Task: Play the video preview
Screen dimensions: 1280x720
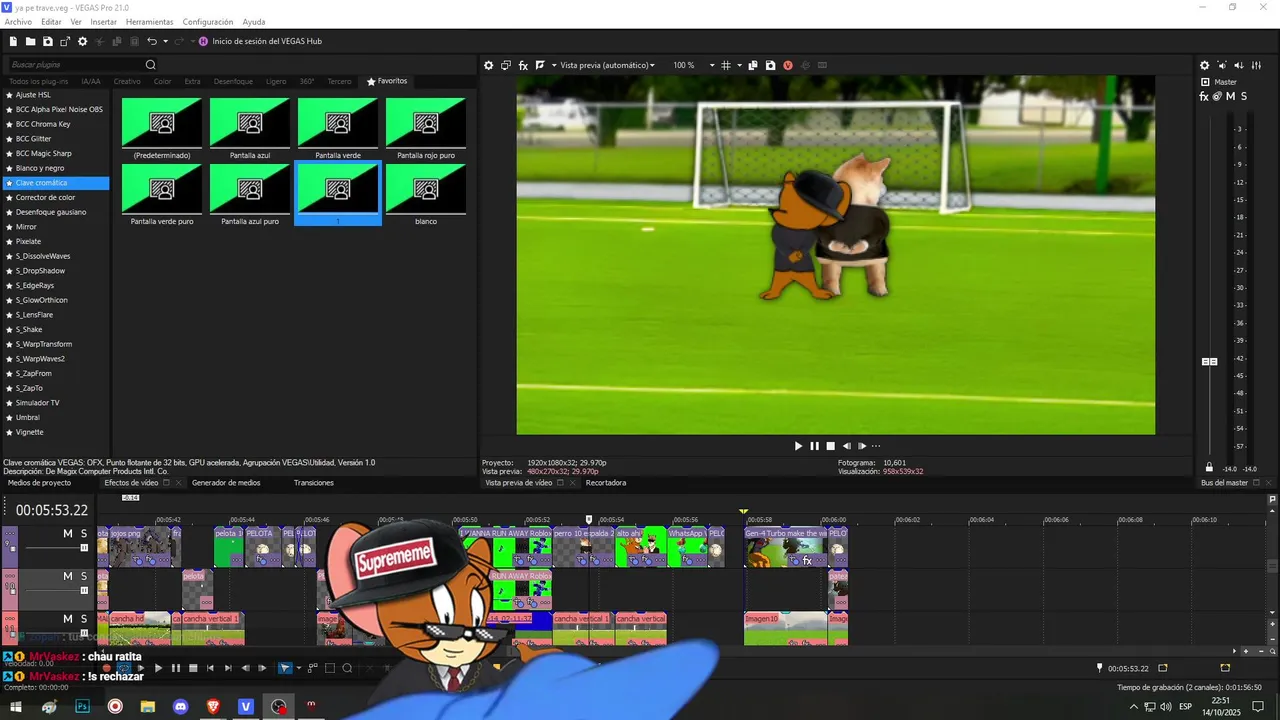Action: point(798,446)
